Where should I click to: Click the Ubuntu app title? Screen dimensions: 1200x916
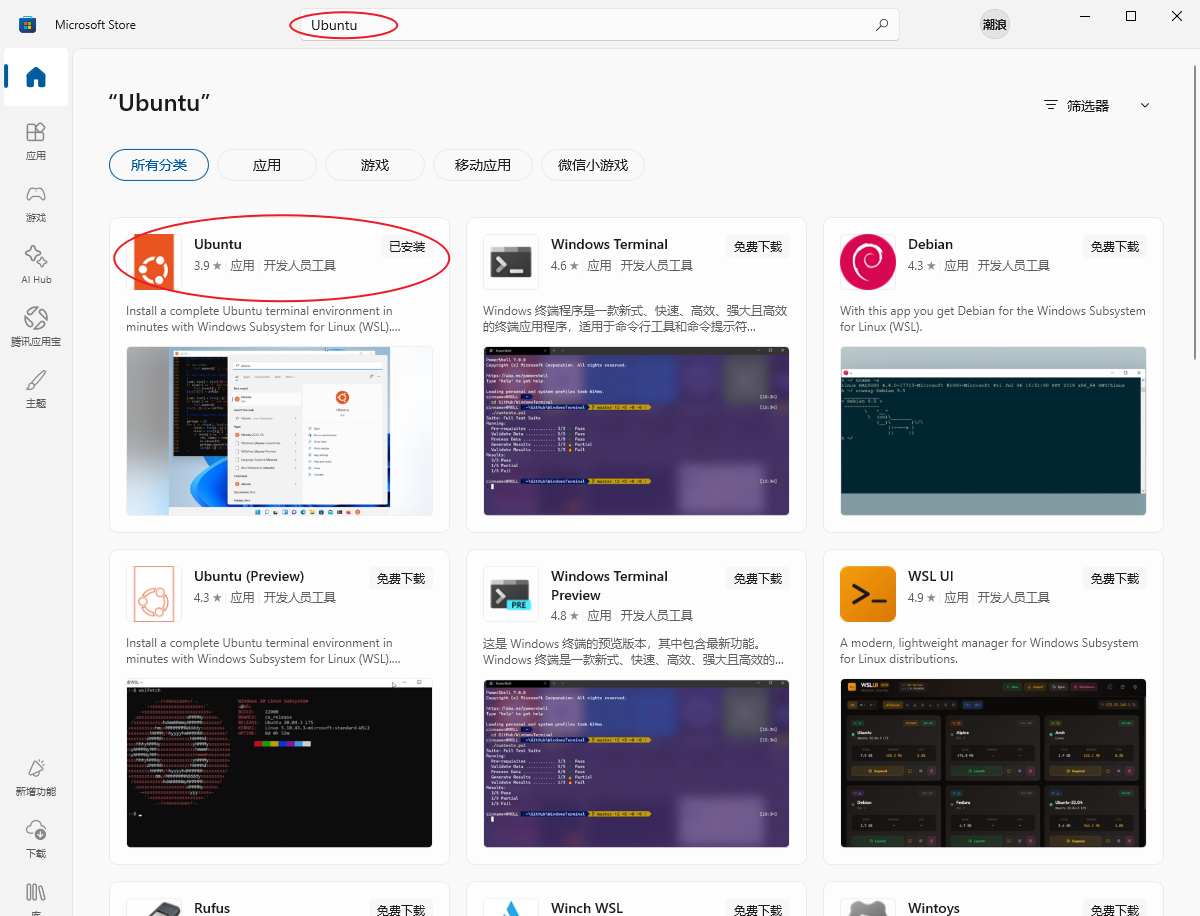(x=218, y=244)
